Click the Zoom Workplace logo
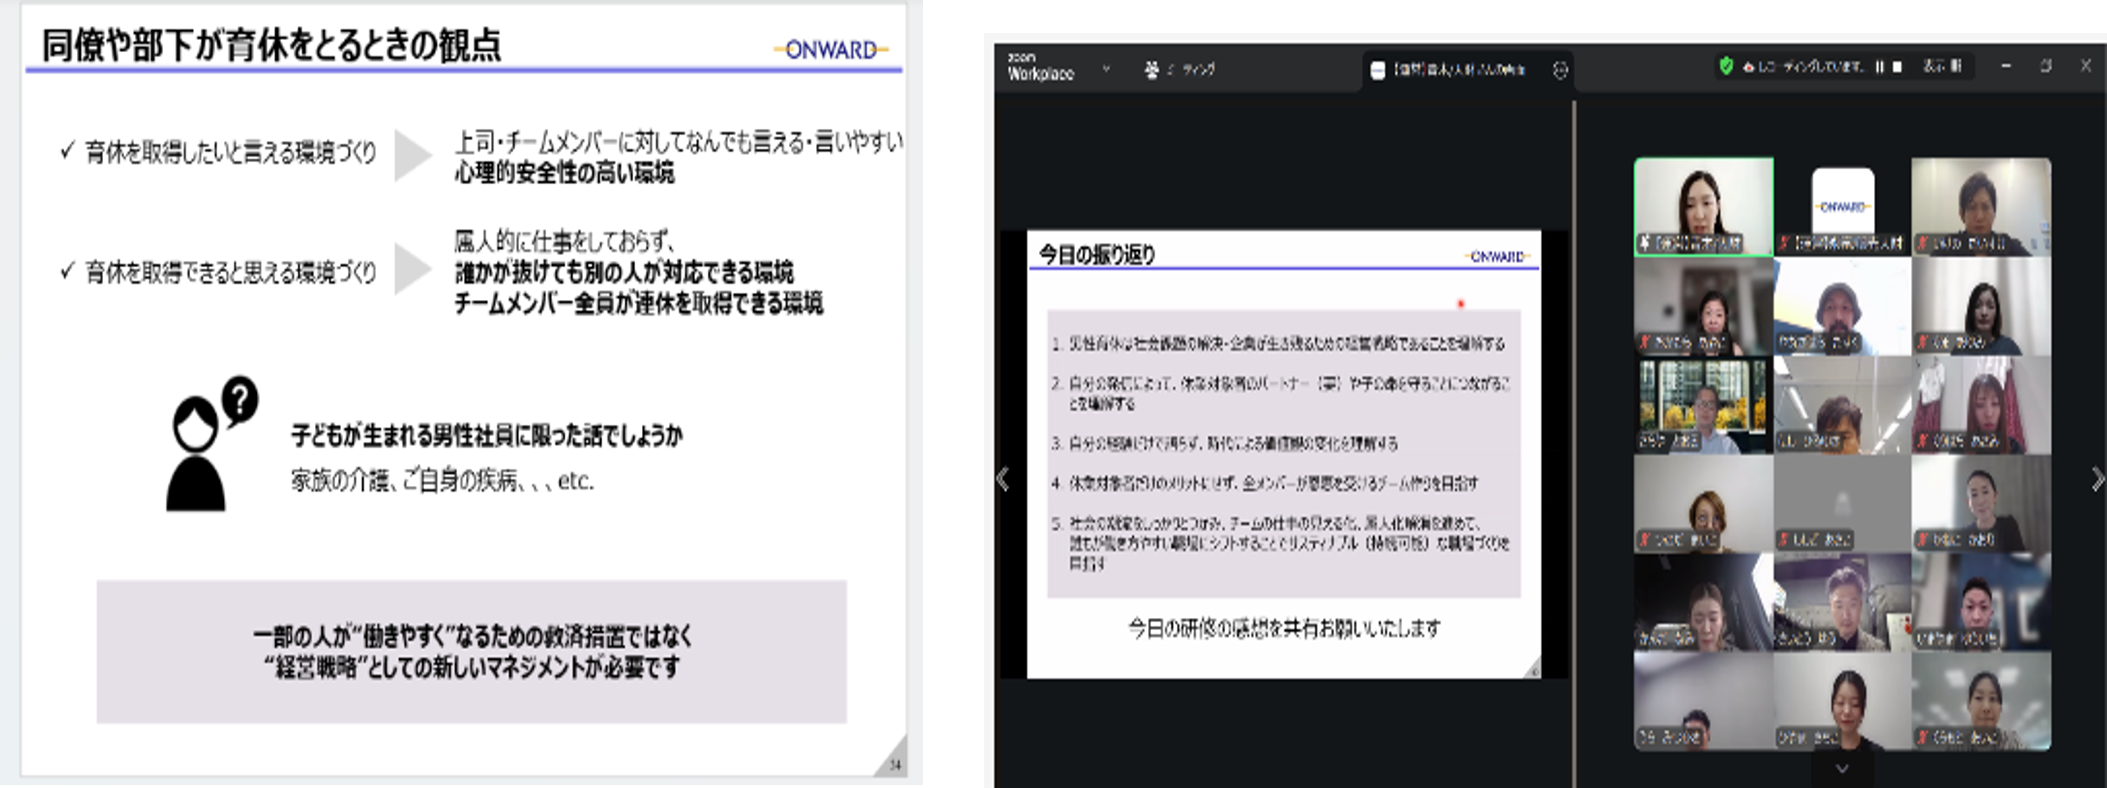2107x788 pixels. click(x=1040, y=67)
